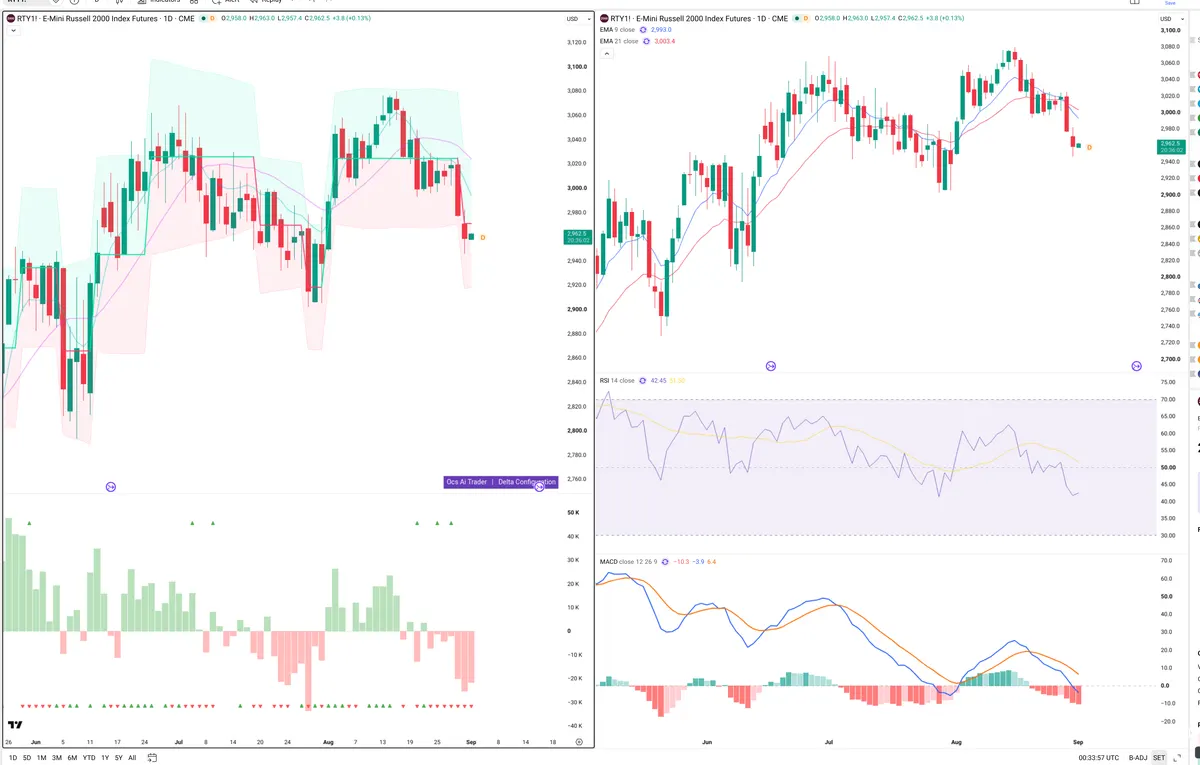This screenshot has width=1200, height=765.
Task: Click the 50 K label on left volume axis
Action: pos(574,513)
